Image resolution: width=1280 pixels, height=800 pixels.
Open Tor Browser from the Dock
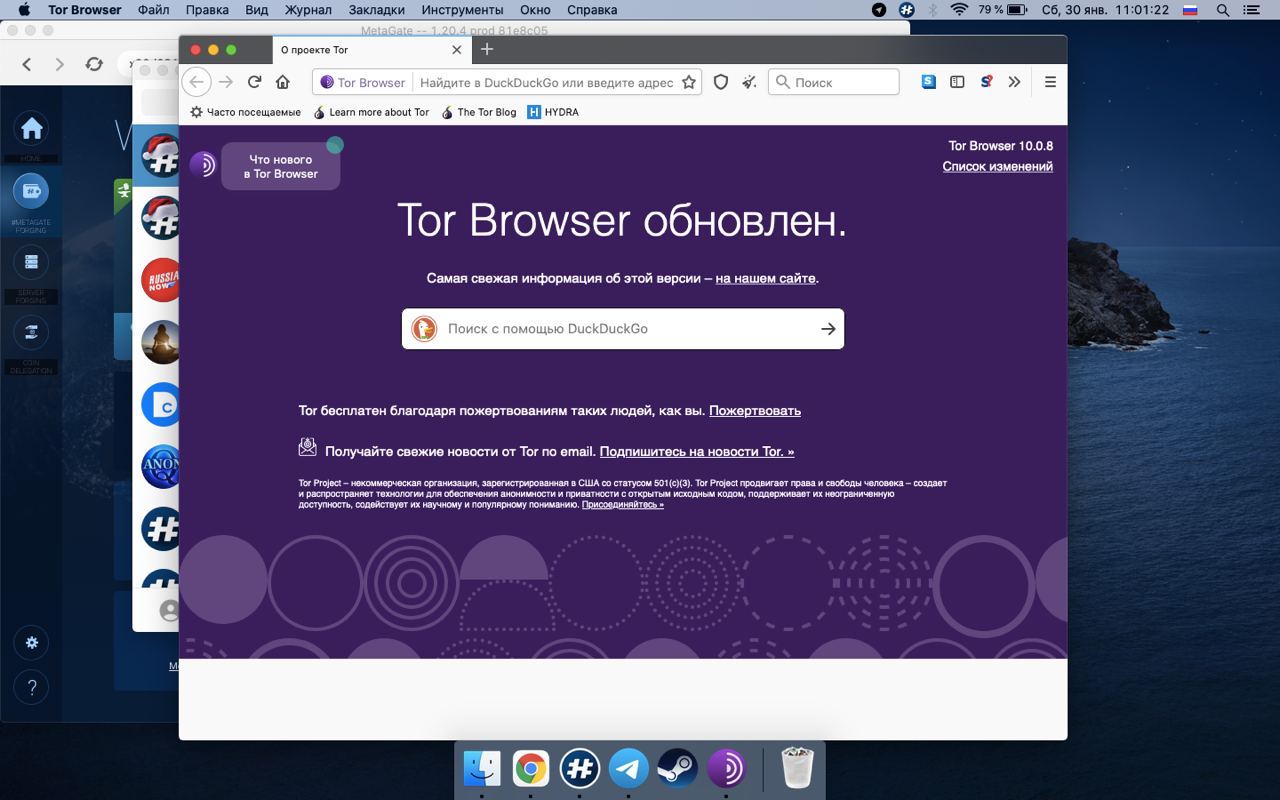[x=727, y=768]
